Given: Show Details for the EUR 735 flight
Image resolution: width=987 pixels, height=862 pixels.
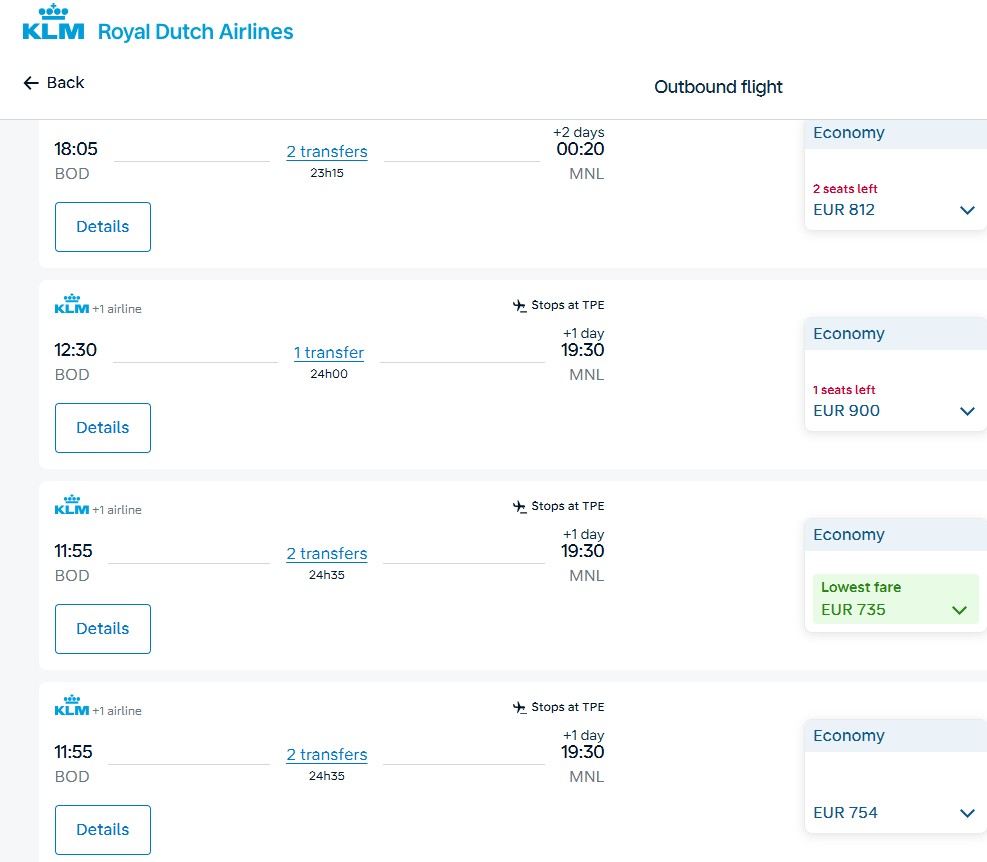Looking at the screenshot, I should click(x=103, y=629).
